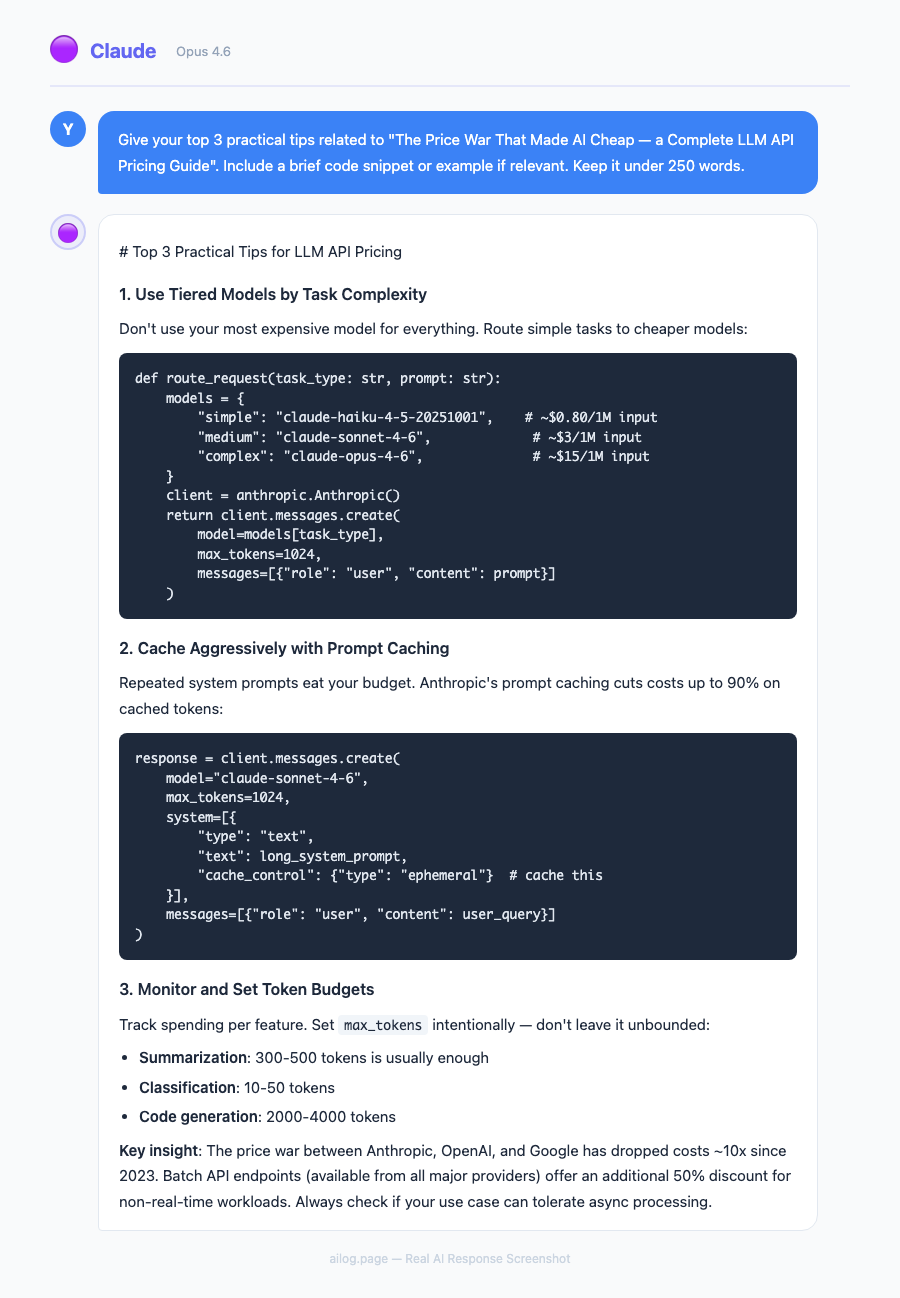Select the Opus 4.6 model label

click(x=203, y=51)
